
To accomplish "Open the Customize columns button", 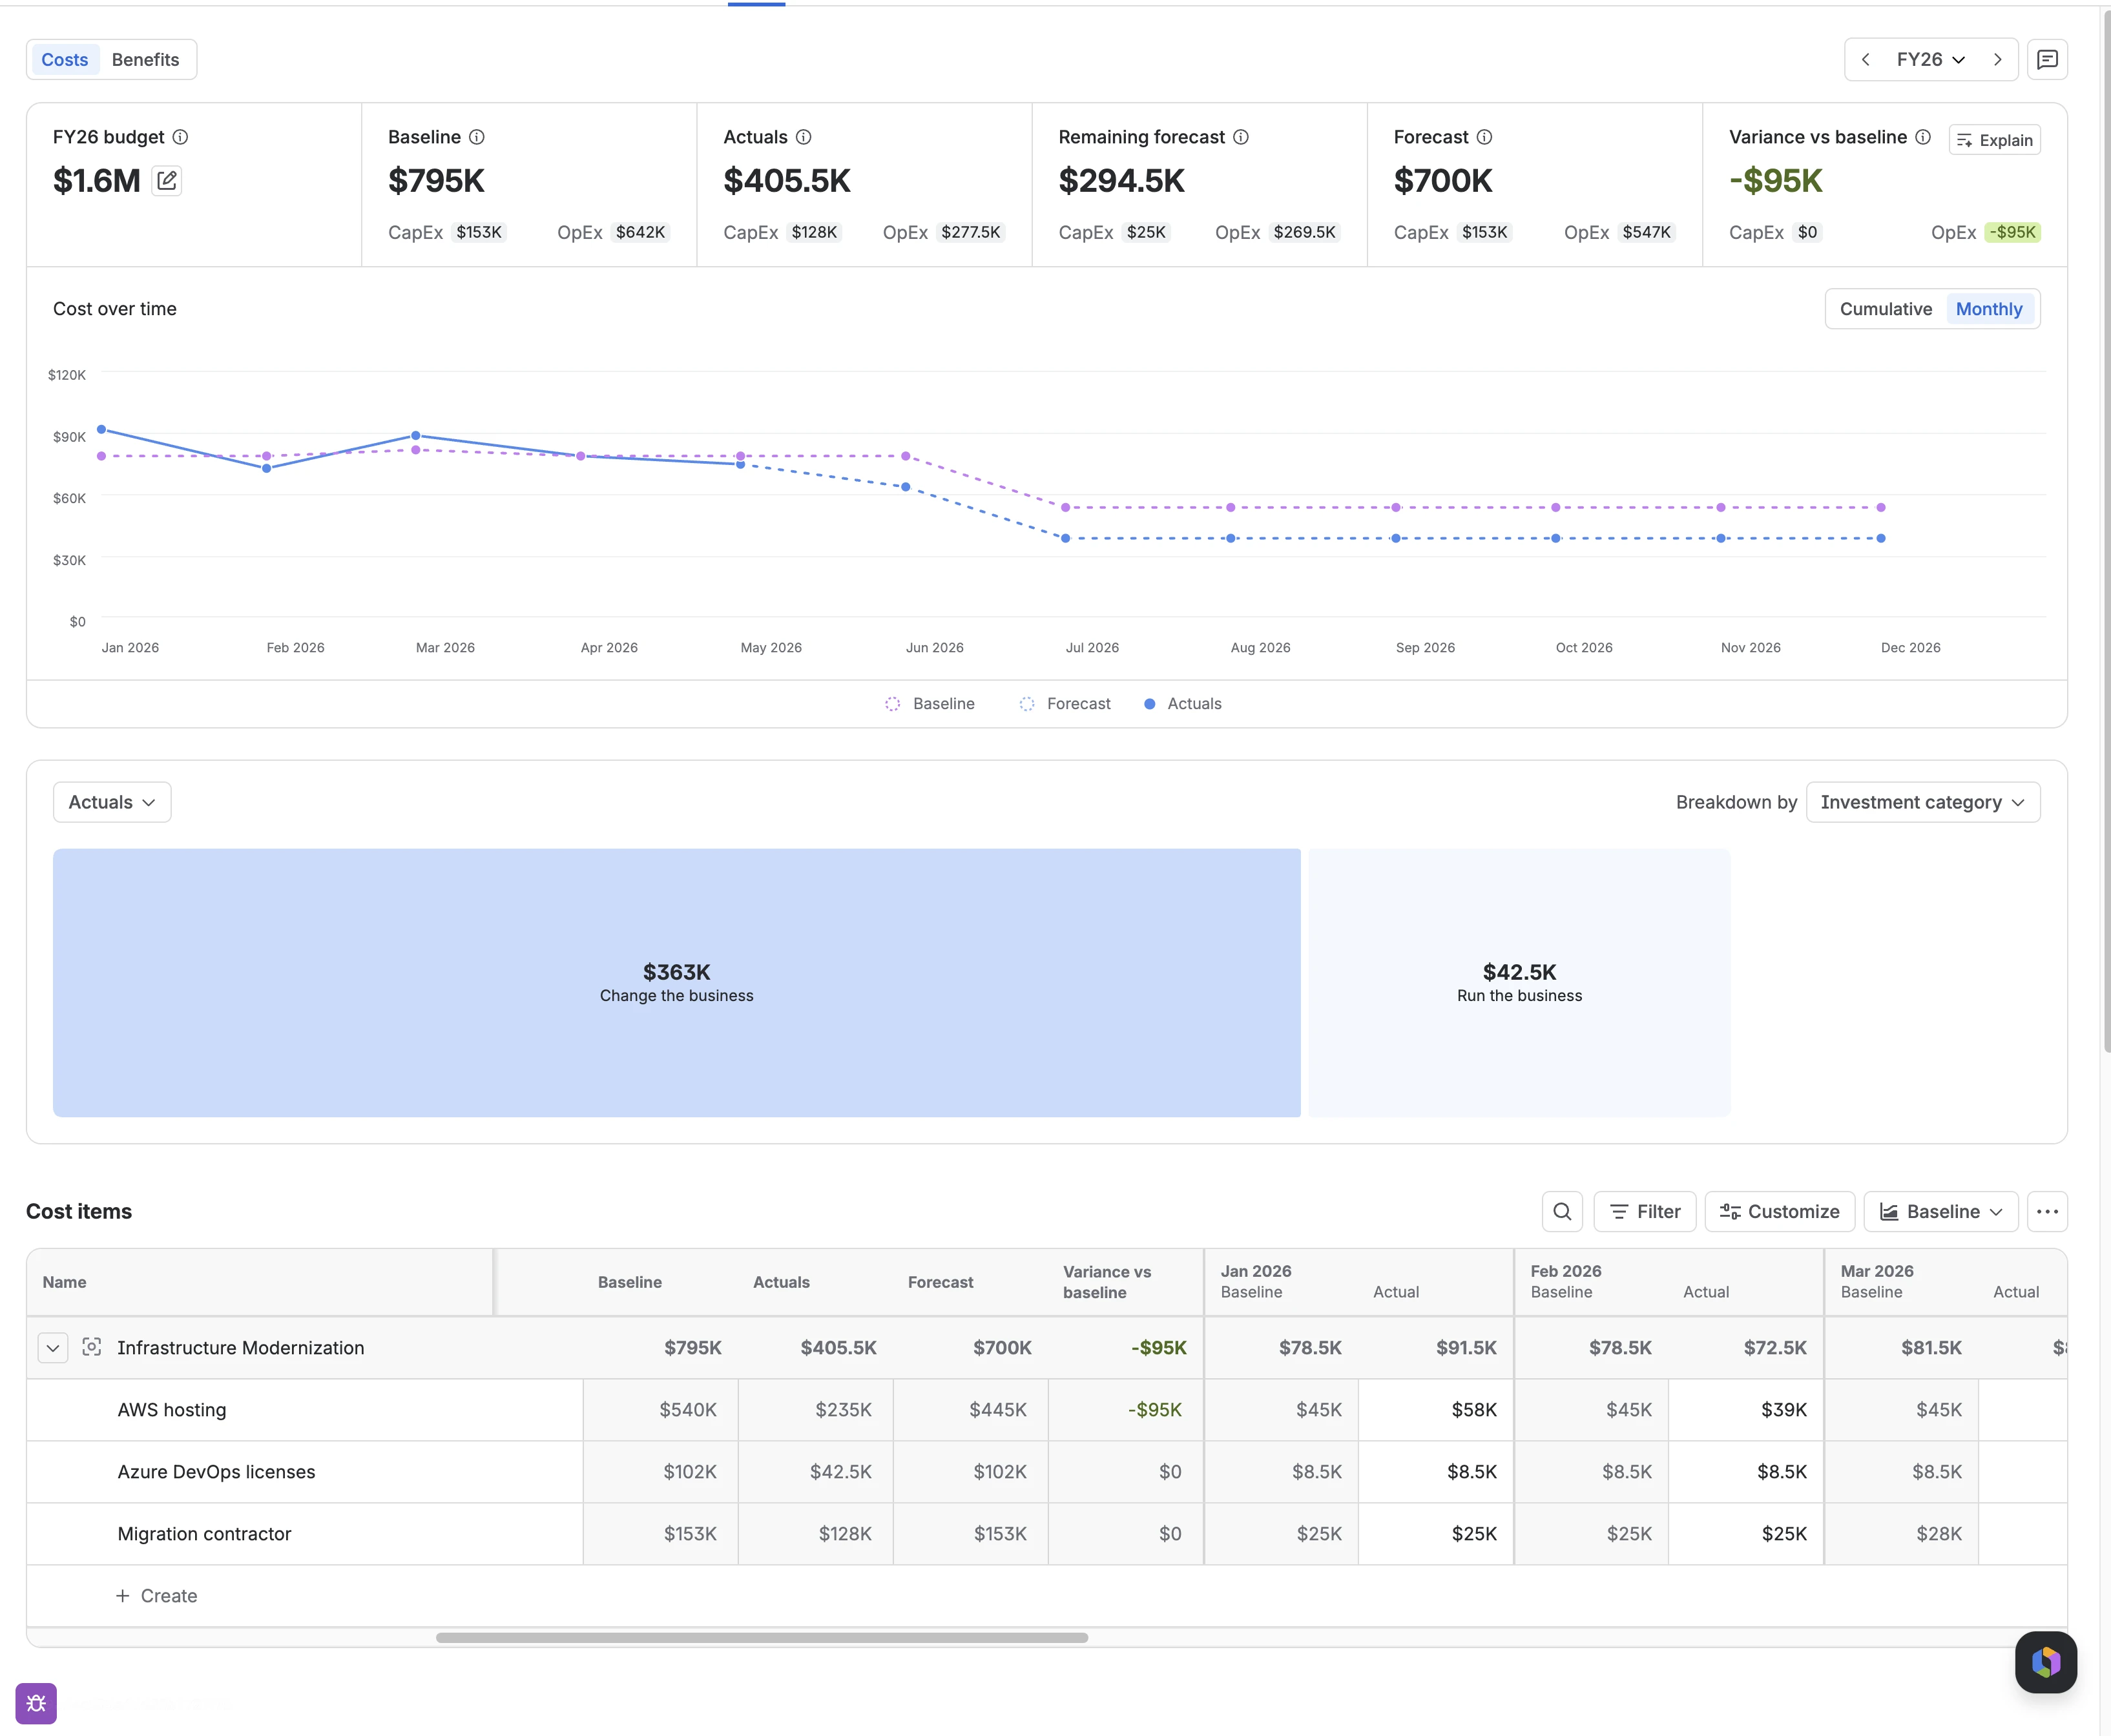I will point(1779,1211).
